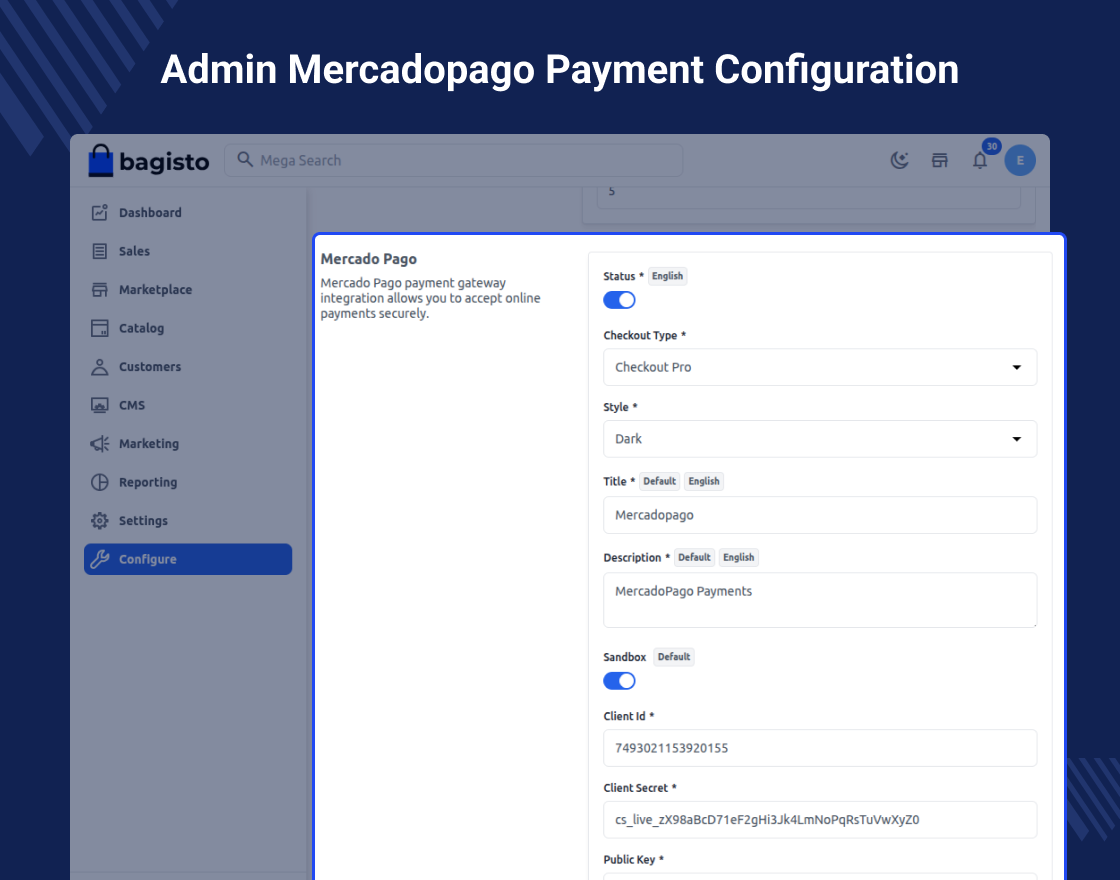
Task: Open the Checkout Type dropdown
Action: click(820, 367)
